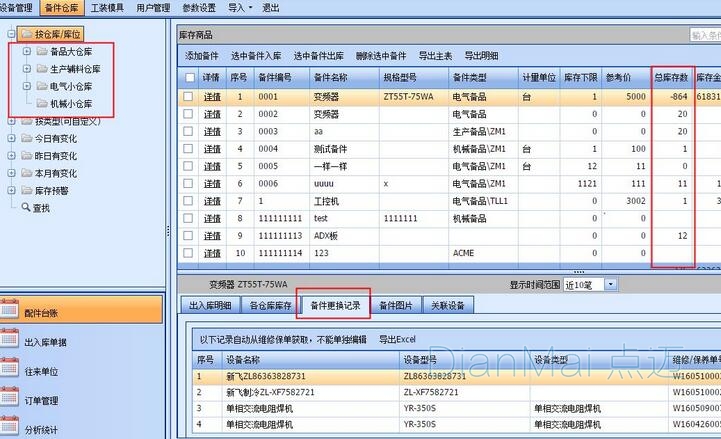The image size is (721, 439).
Task: Click 选中备件出库 toolbar button
Action: 319,56
